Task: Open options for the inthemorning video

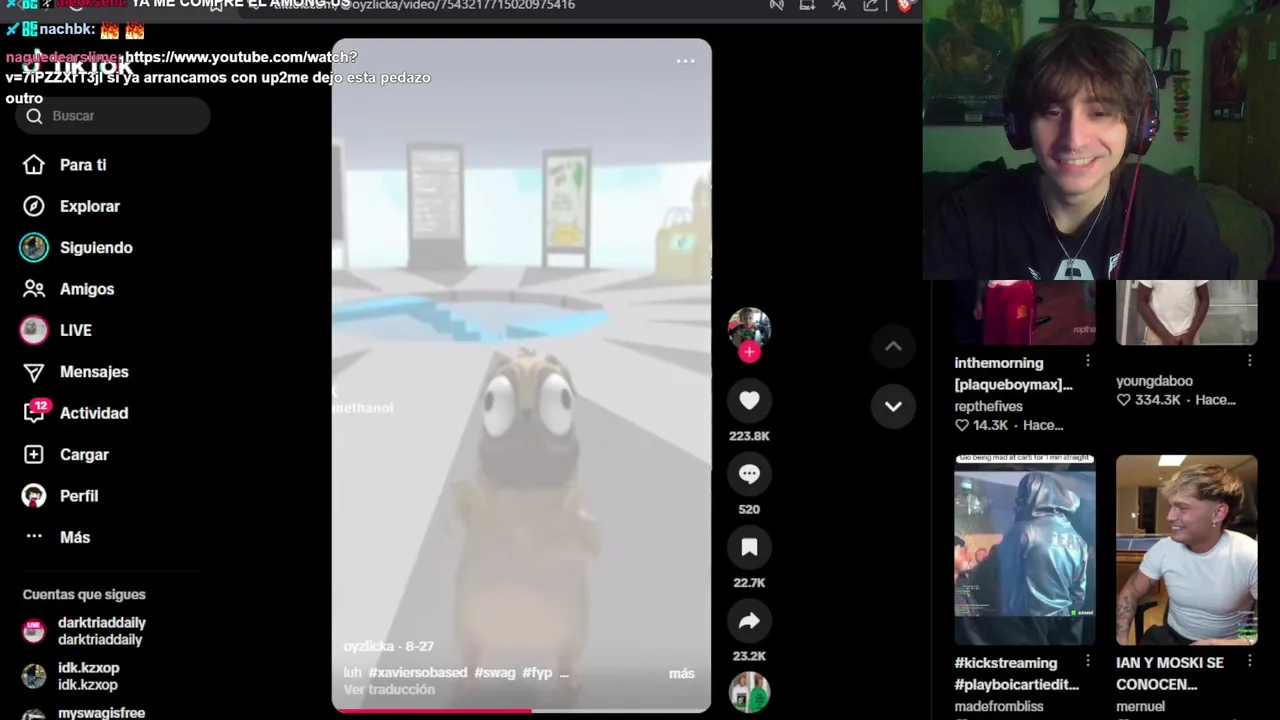Action: 1088,362
